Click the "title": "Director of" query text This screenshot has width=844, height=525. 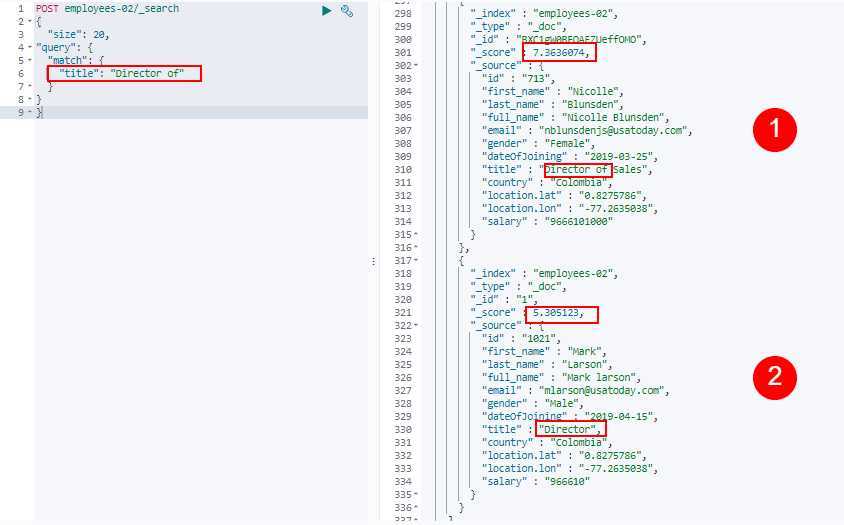click(x=122, y=73)
